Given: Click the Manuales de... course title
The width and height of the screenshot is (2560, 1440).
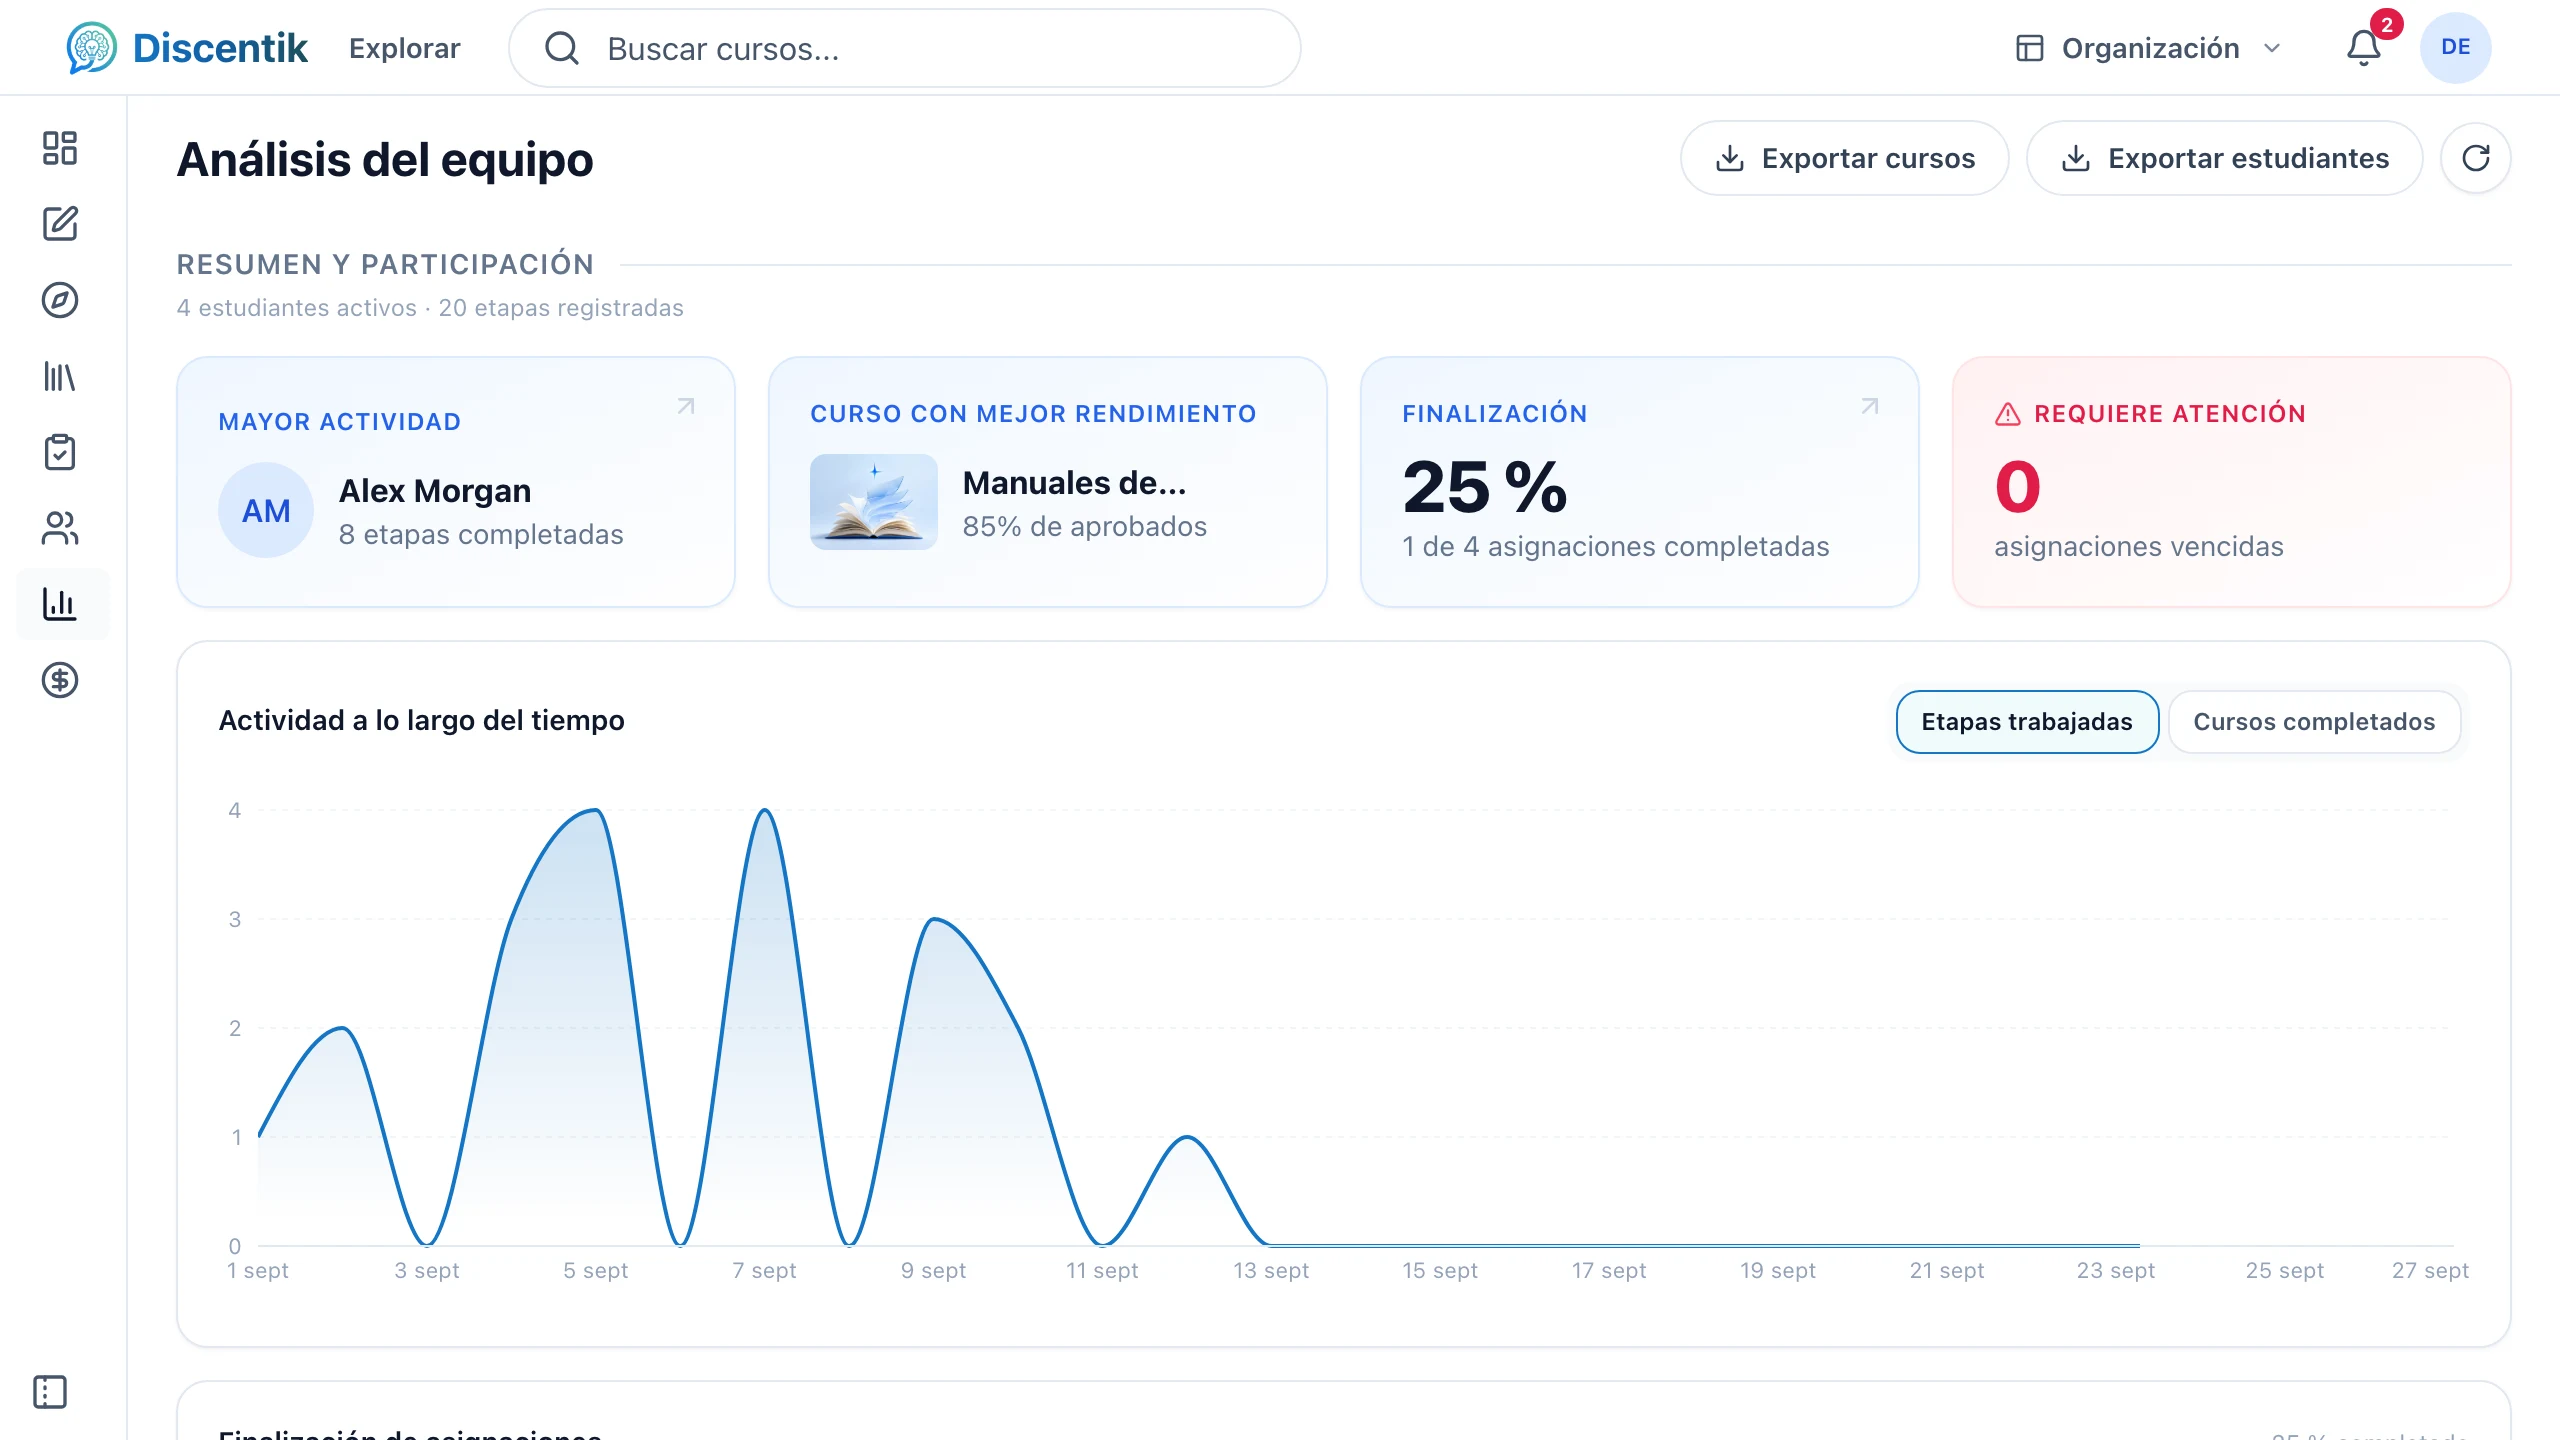Looking at the screenshot, I should [1074, 483].
